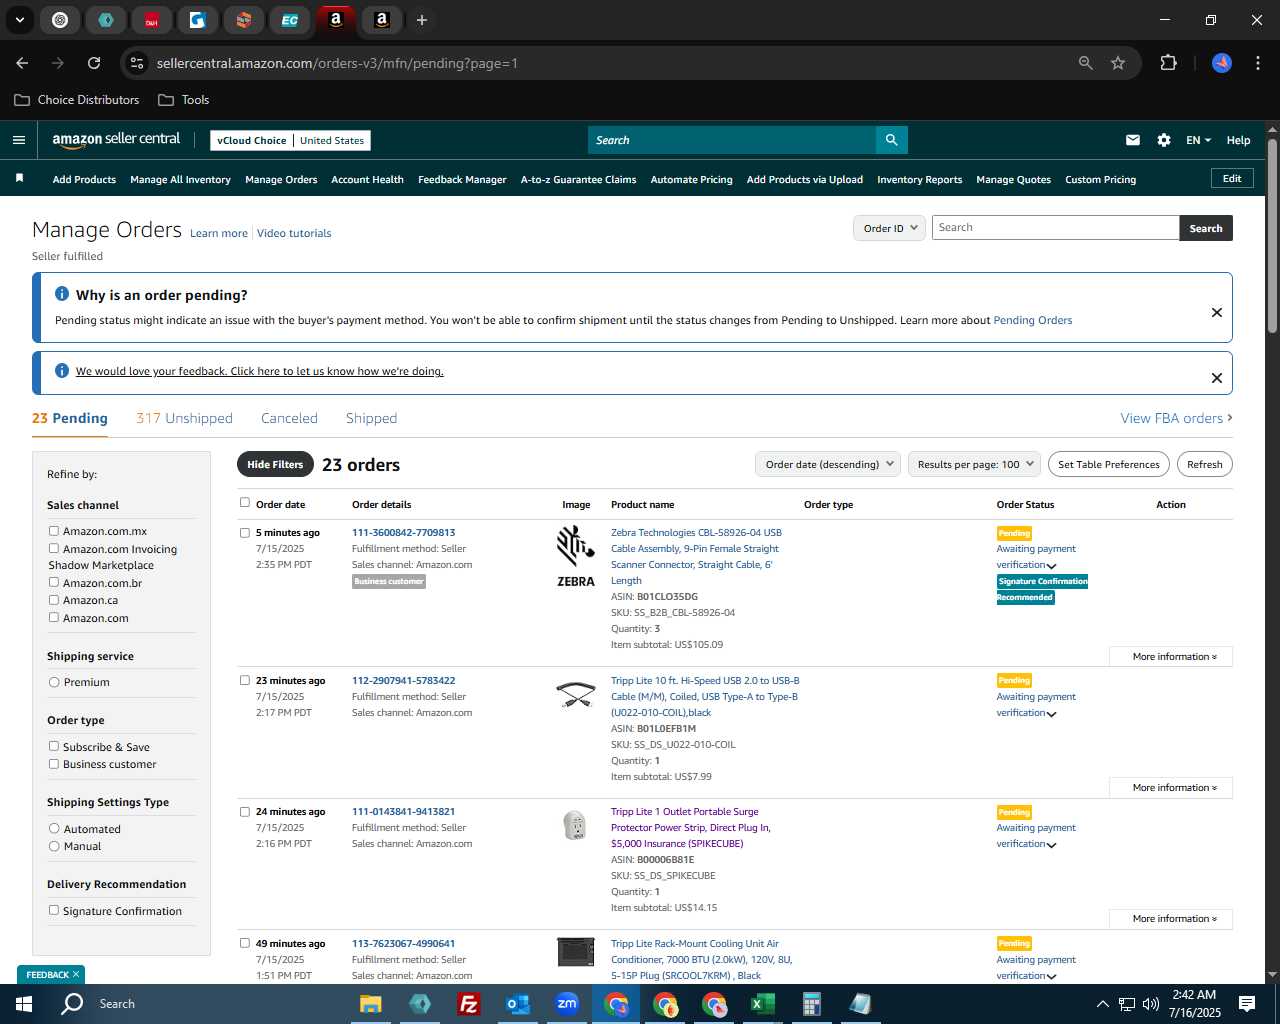Open the EN language dropdown

click(x=1198, y=140)
